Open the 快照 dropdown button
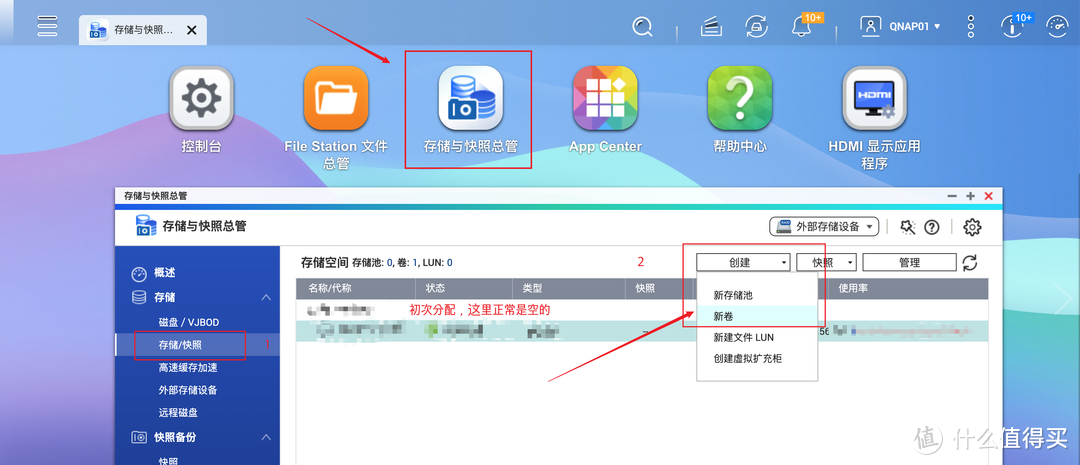 (x=827, y=262)
